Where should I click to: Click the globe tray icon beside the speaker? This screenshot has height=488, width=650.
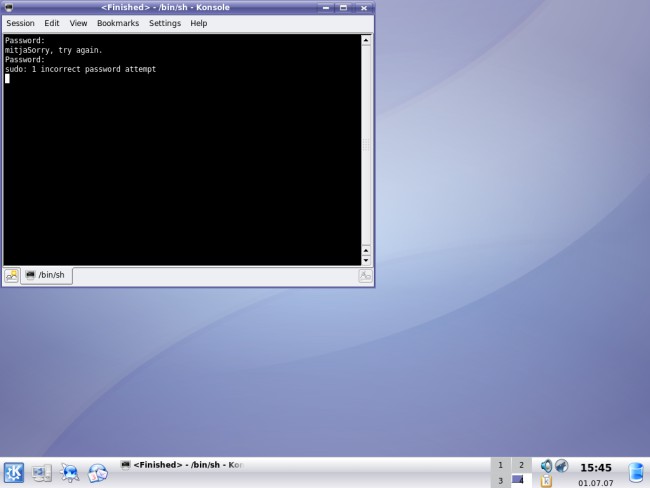[x=562, y=466]
